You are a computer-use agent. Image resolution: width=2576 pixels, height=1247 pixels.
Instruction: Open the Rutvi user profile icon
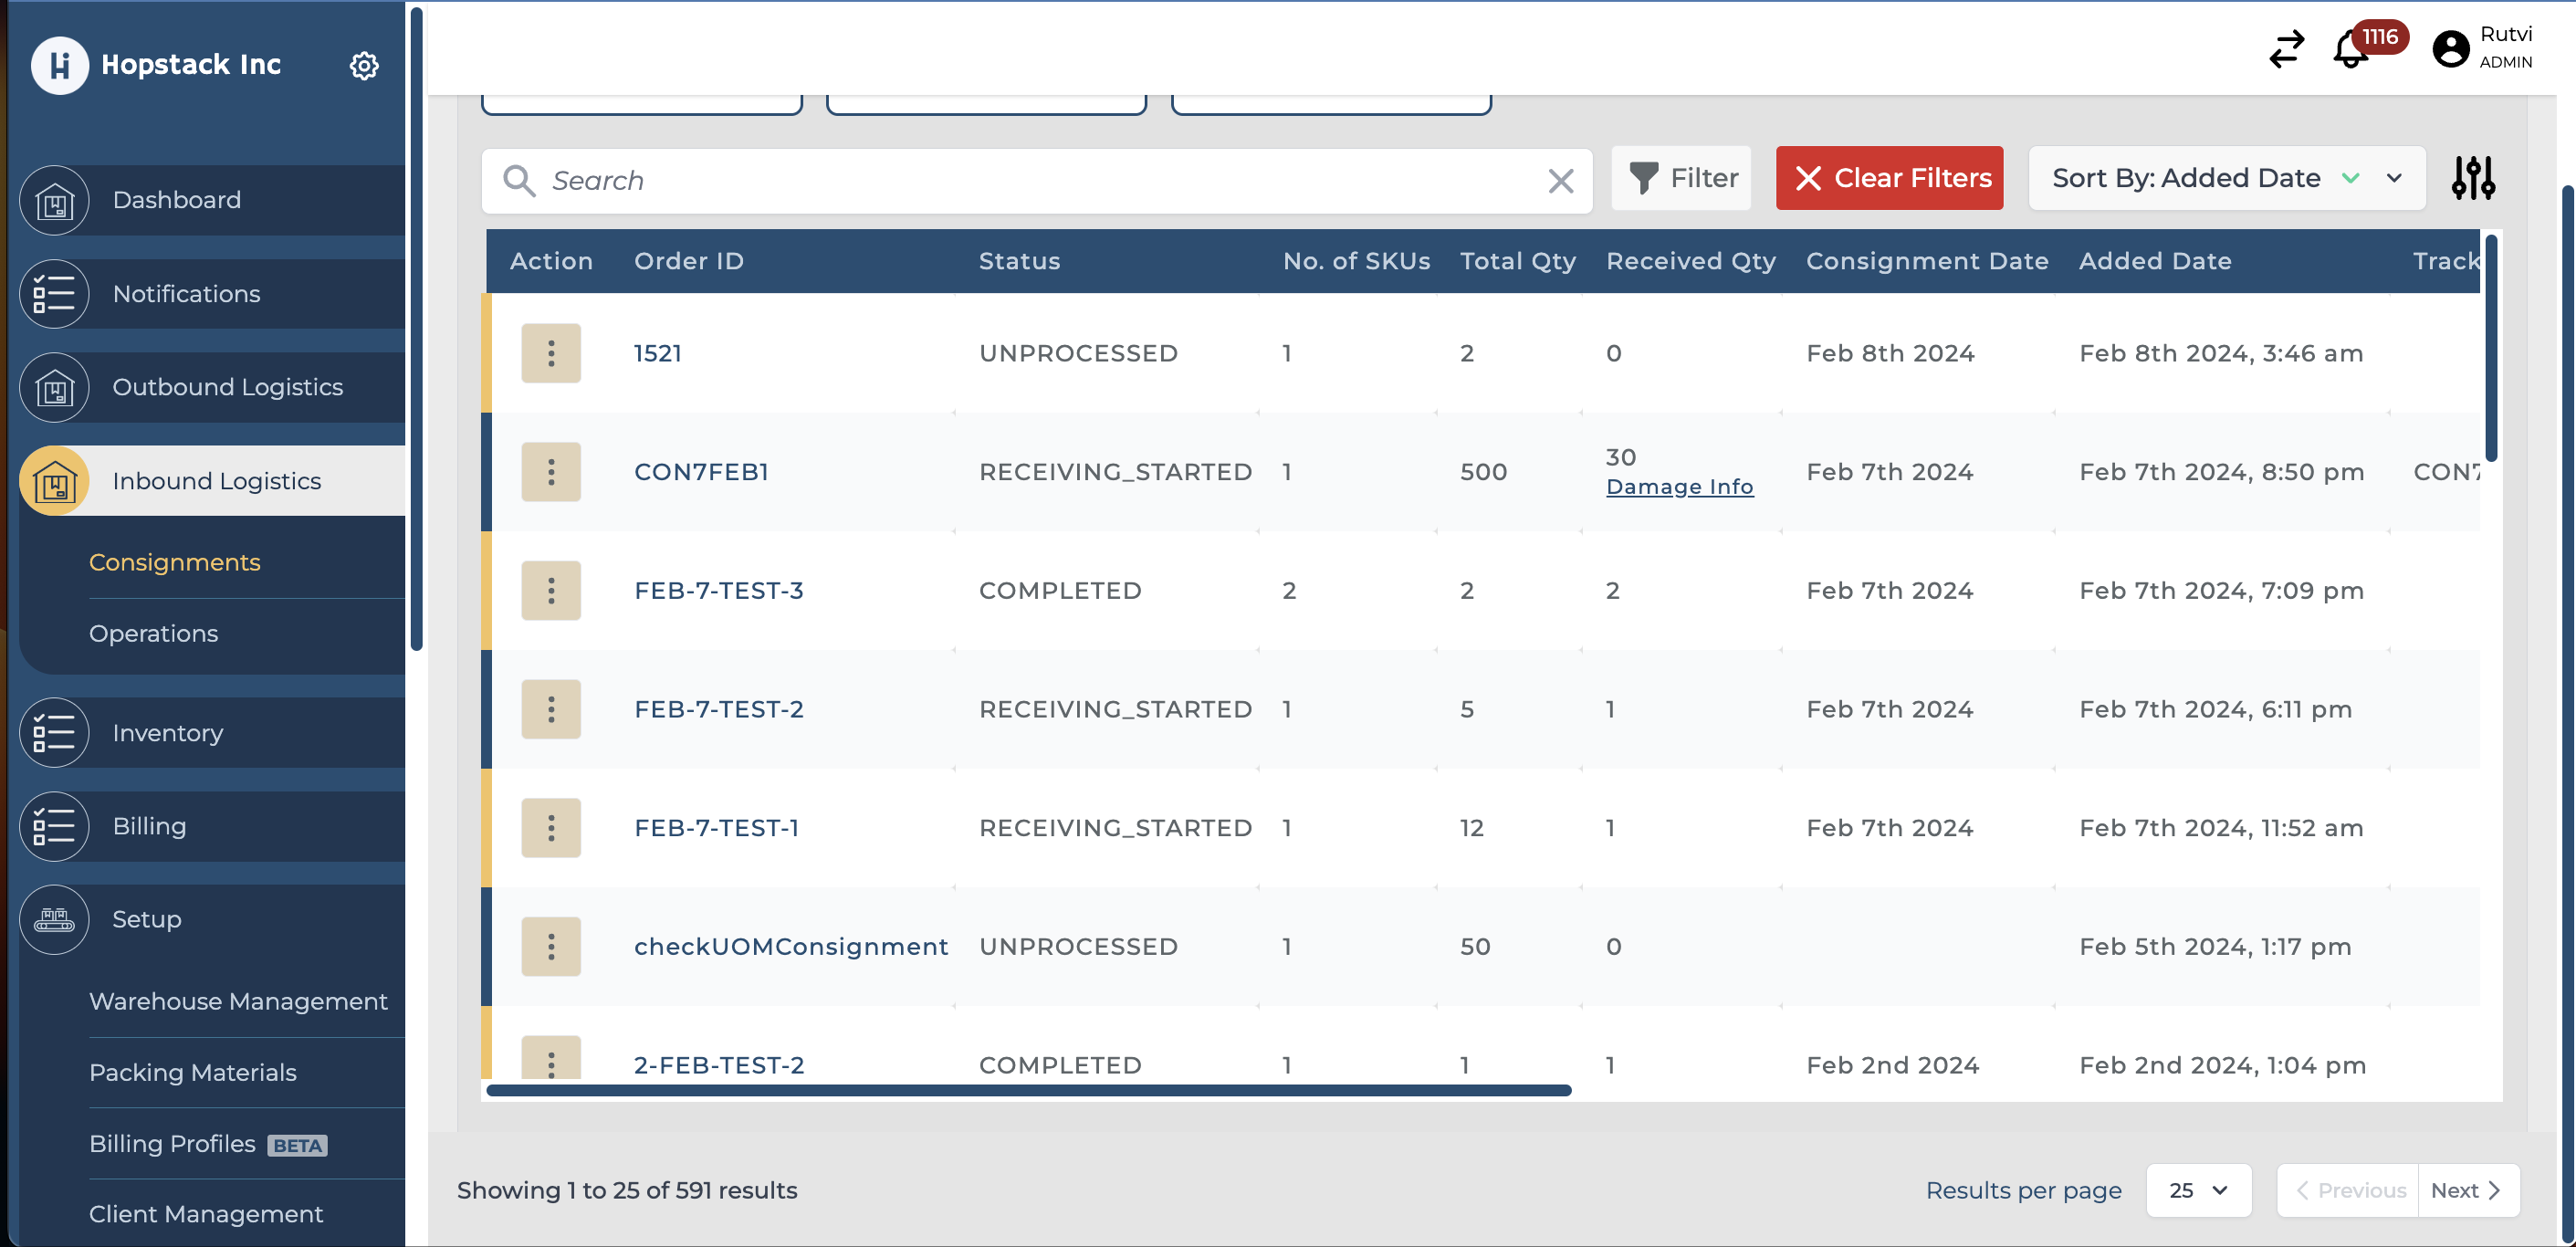click(2450, 49)
